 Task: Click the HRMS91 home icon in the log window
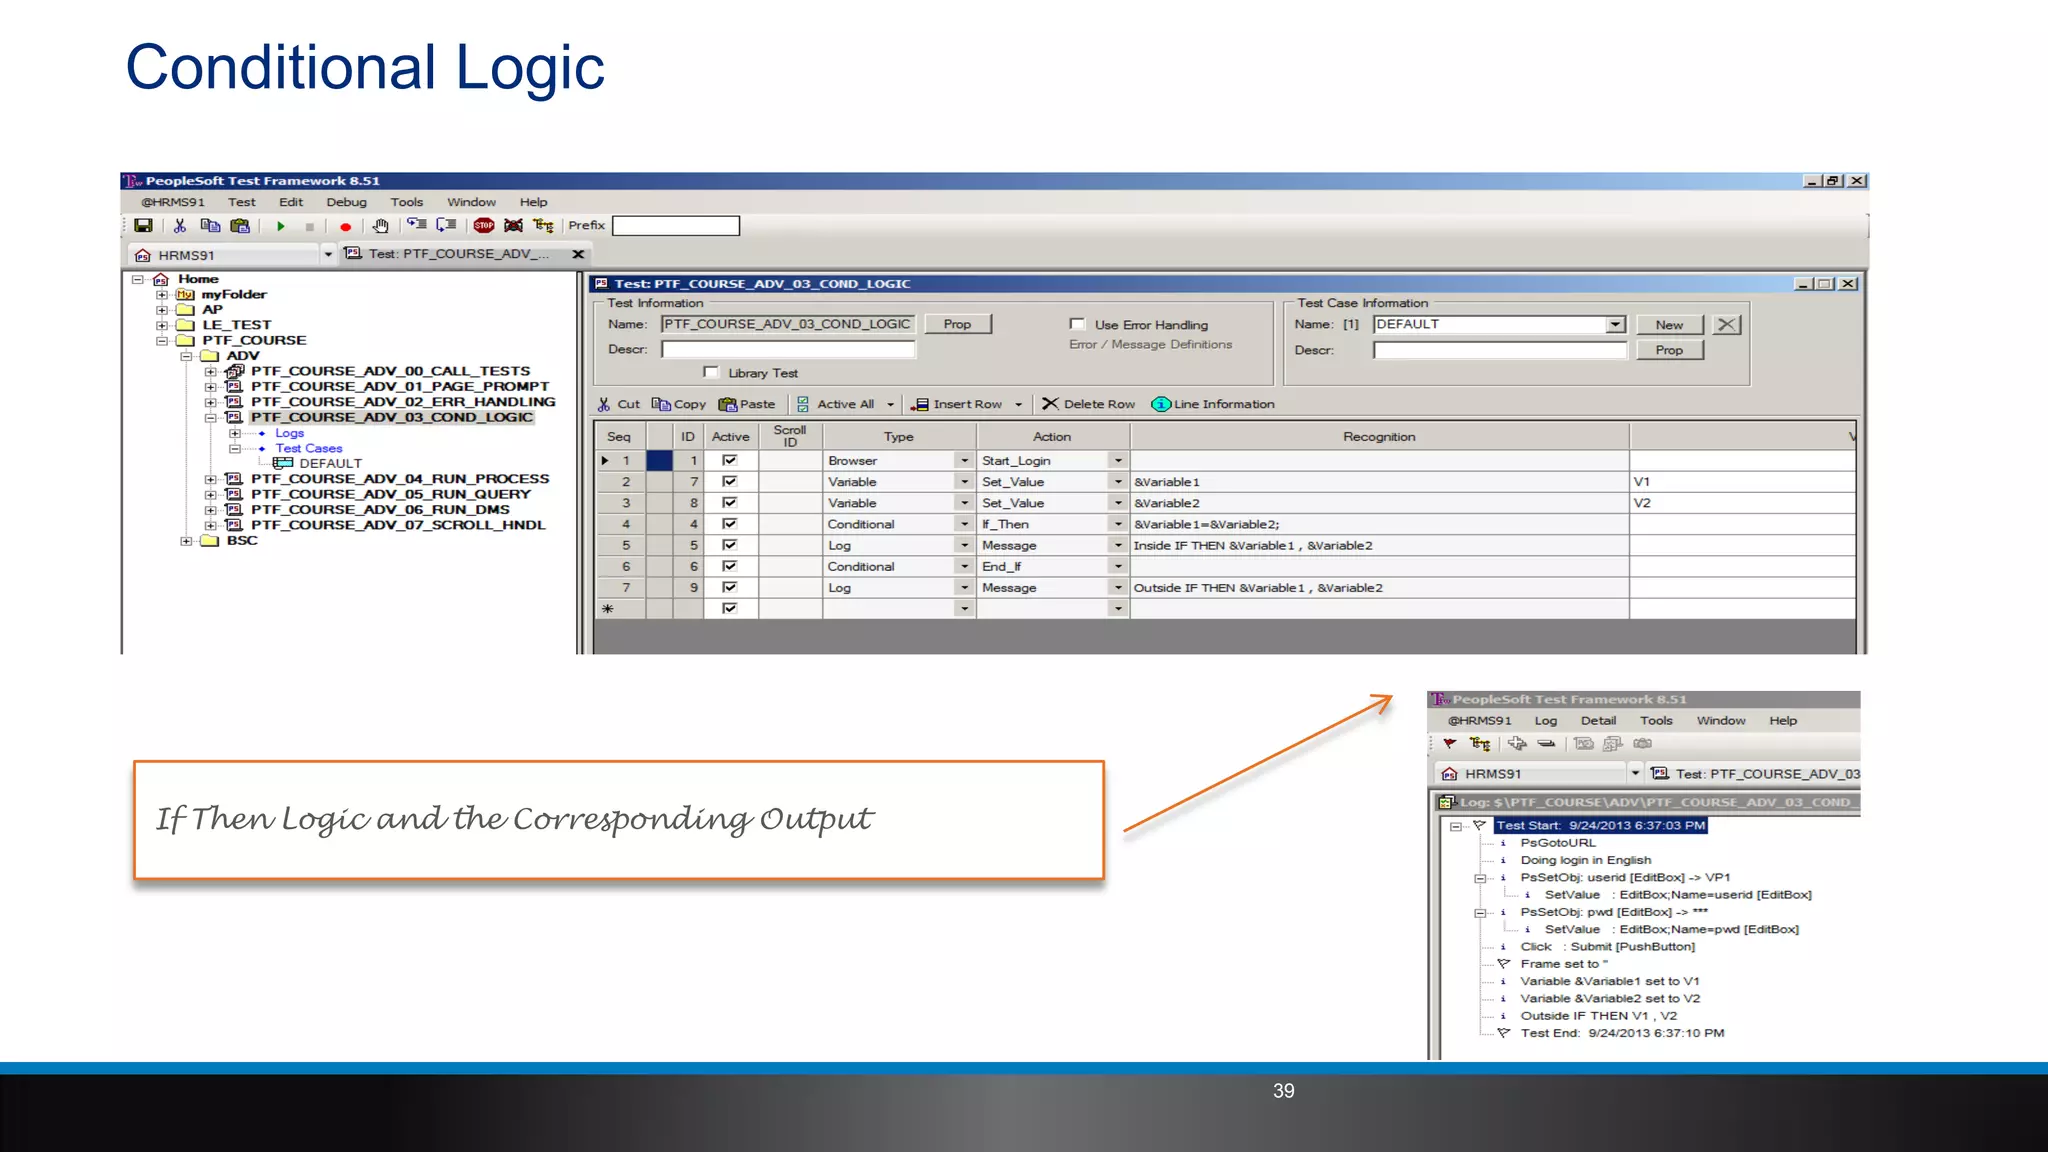[x=1449, y=774]
